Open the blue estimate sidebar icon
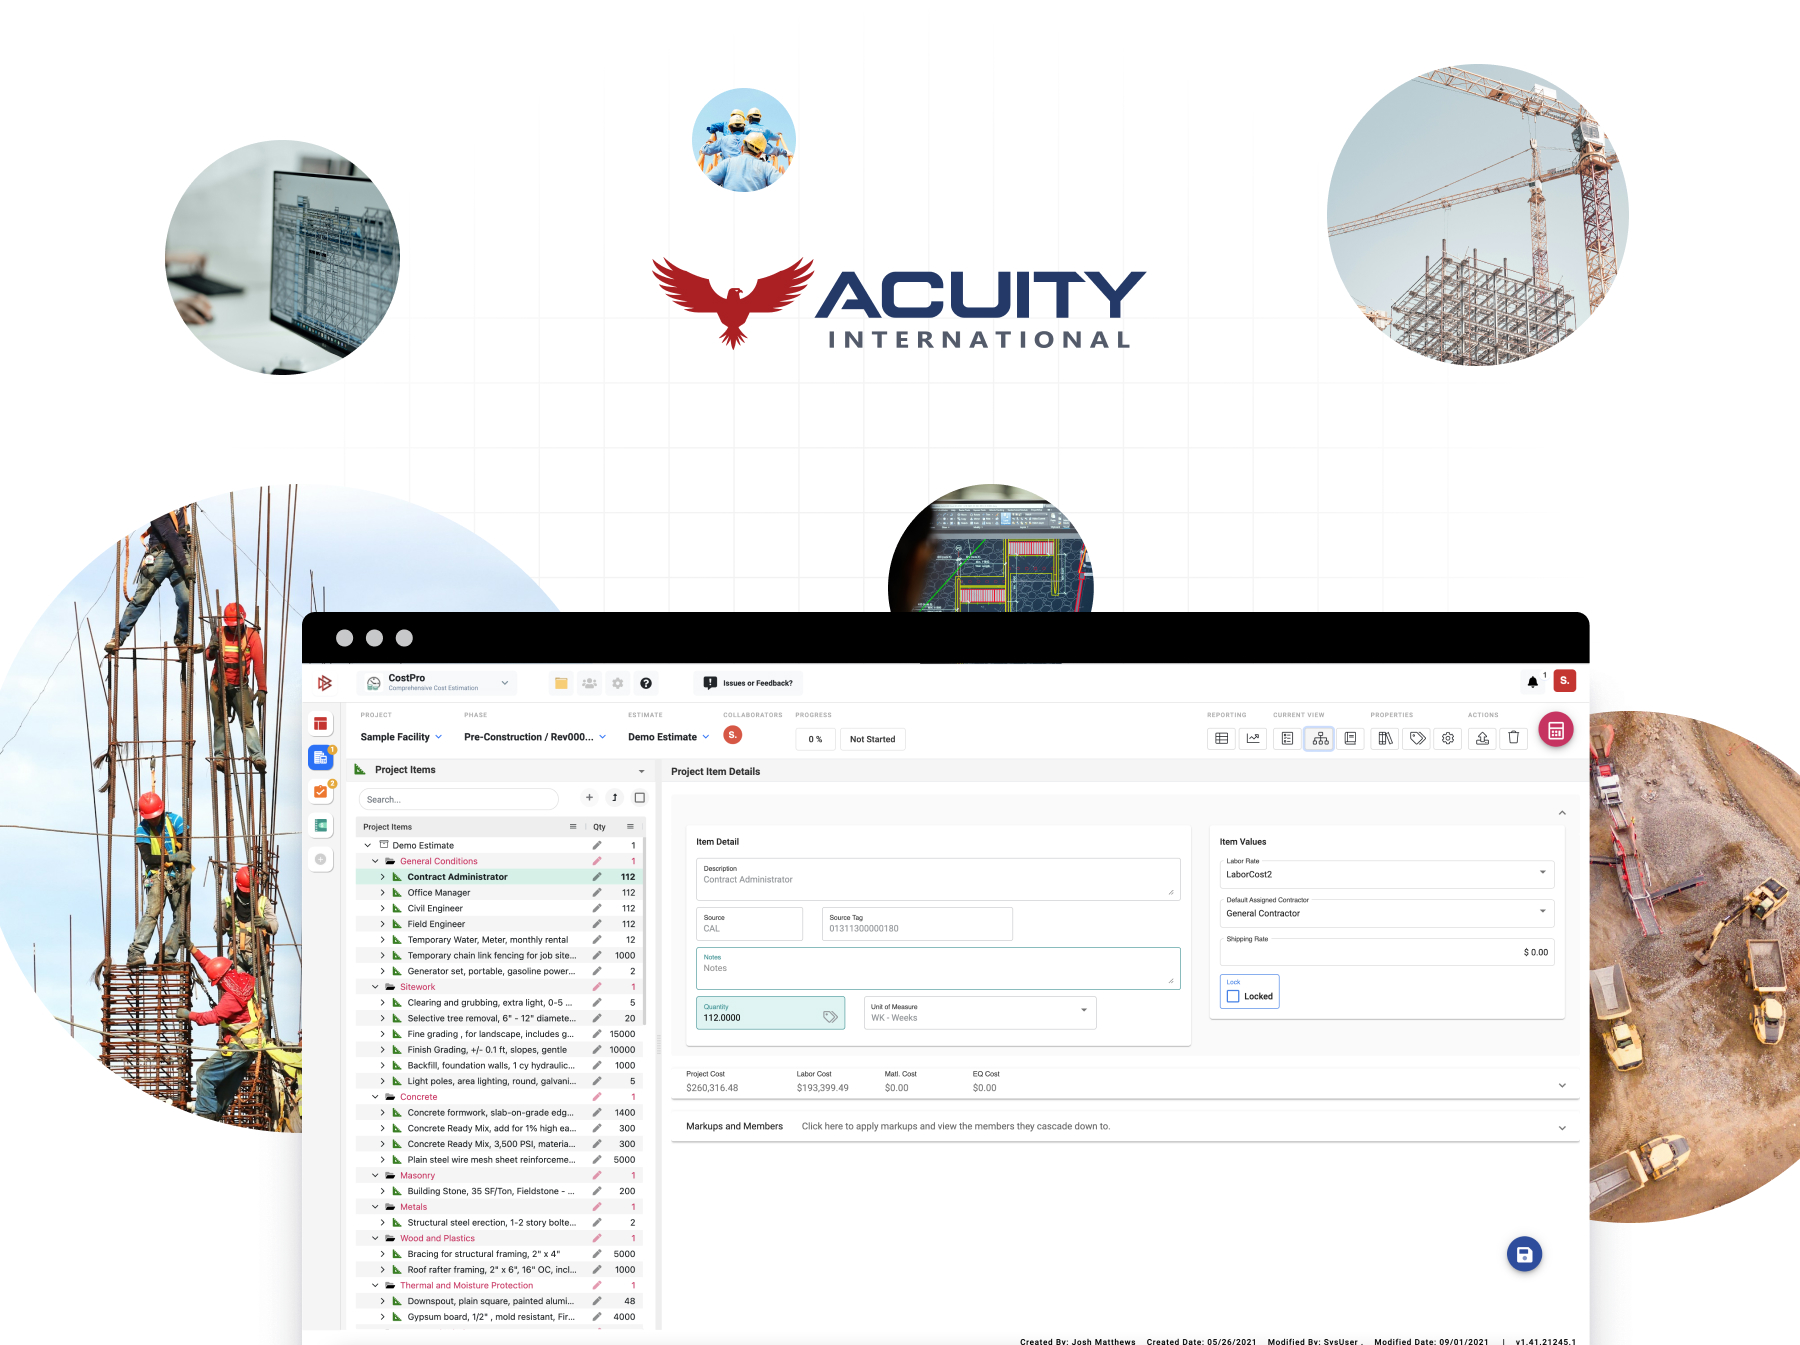Image resolution: width=1800 pixels, height=1345 pixels. [x=320, y=758]
